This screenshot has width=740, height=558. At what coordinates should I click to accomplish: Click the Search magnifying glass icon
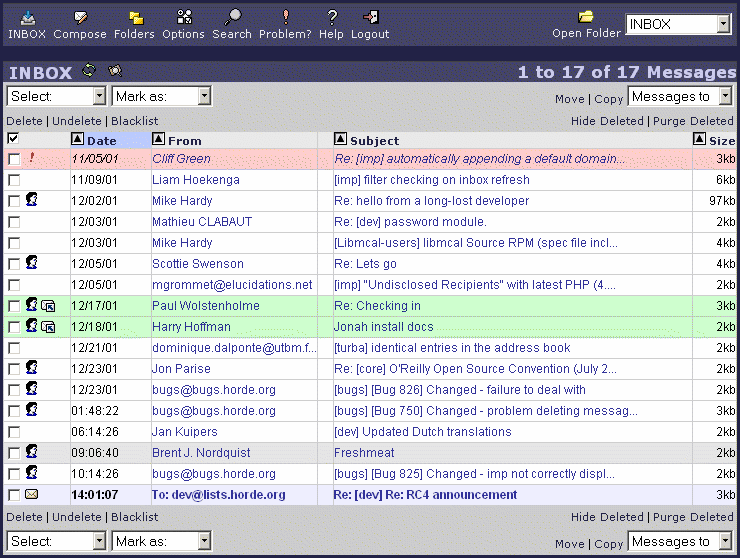(x=232, y=17)
